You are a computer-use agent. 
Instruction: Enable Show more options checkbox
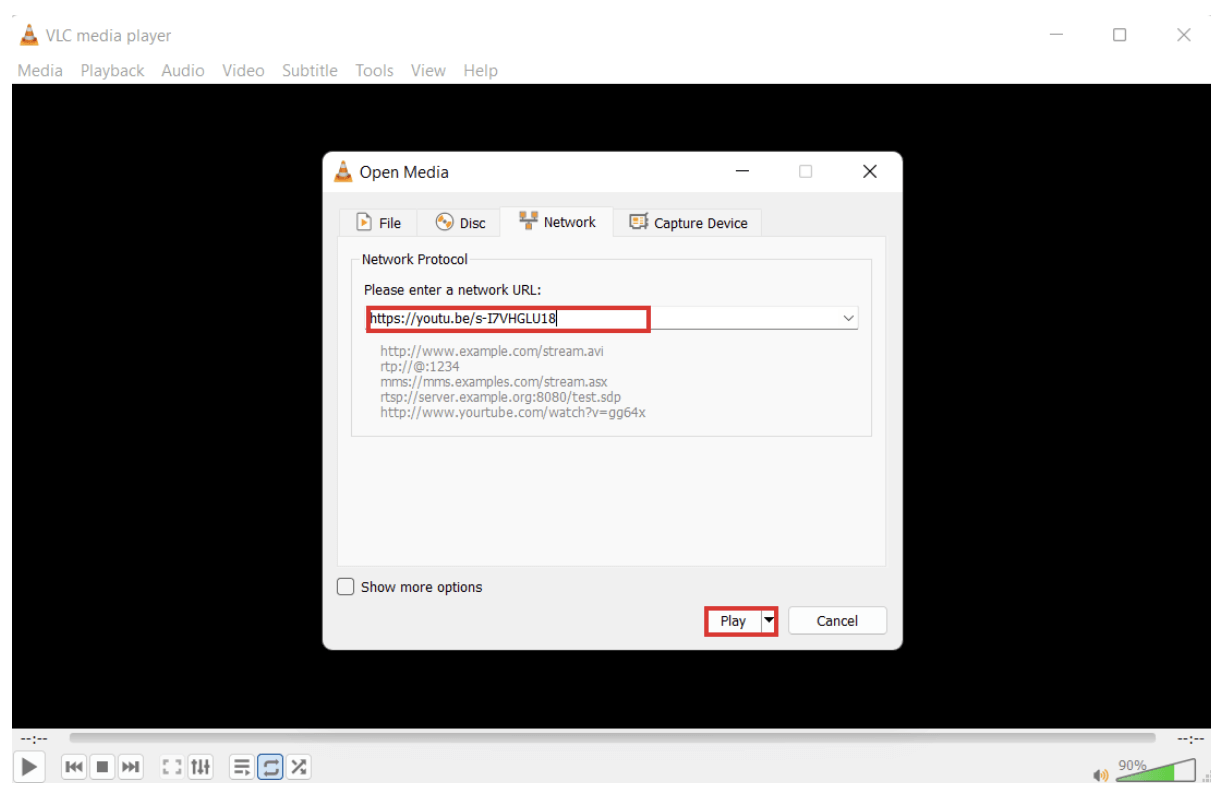coord(346,587)
